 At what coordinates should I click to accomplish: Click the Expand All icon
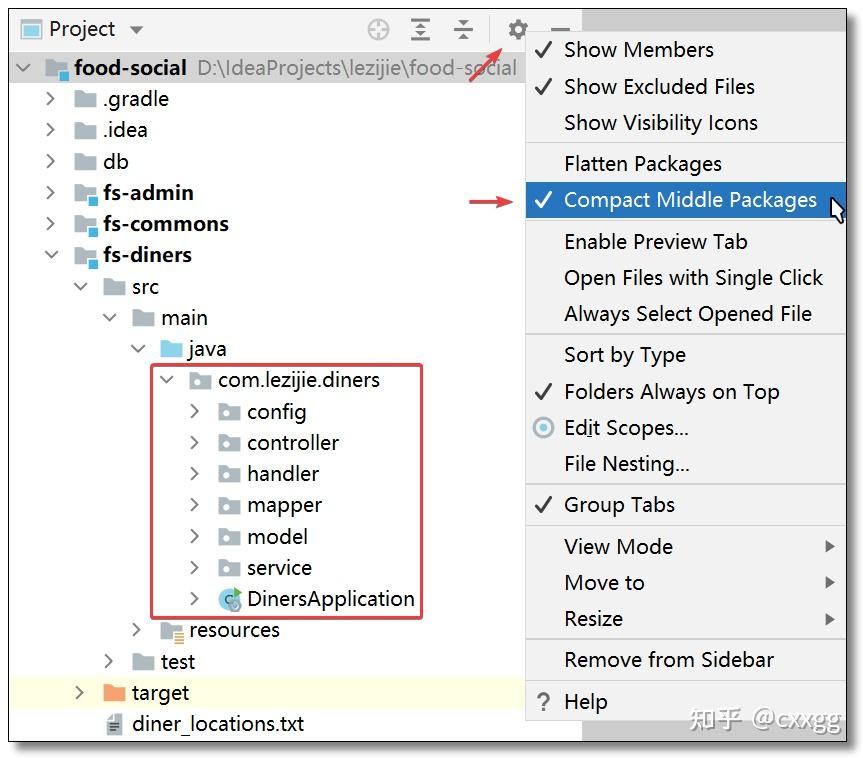click(420, 29)
